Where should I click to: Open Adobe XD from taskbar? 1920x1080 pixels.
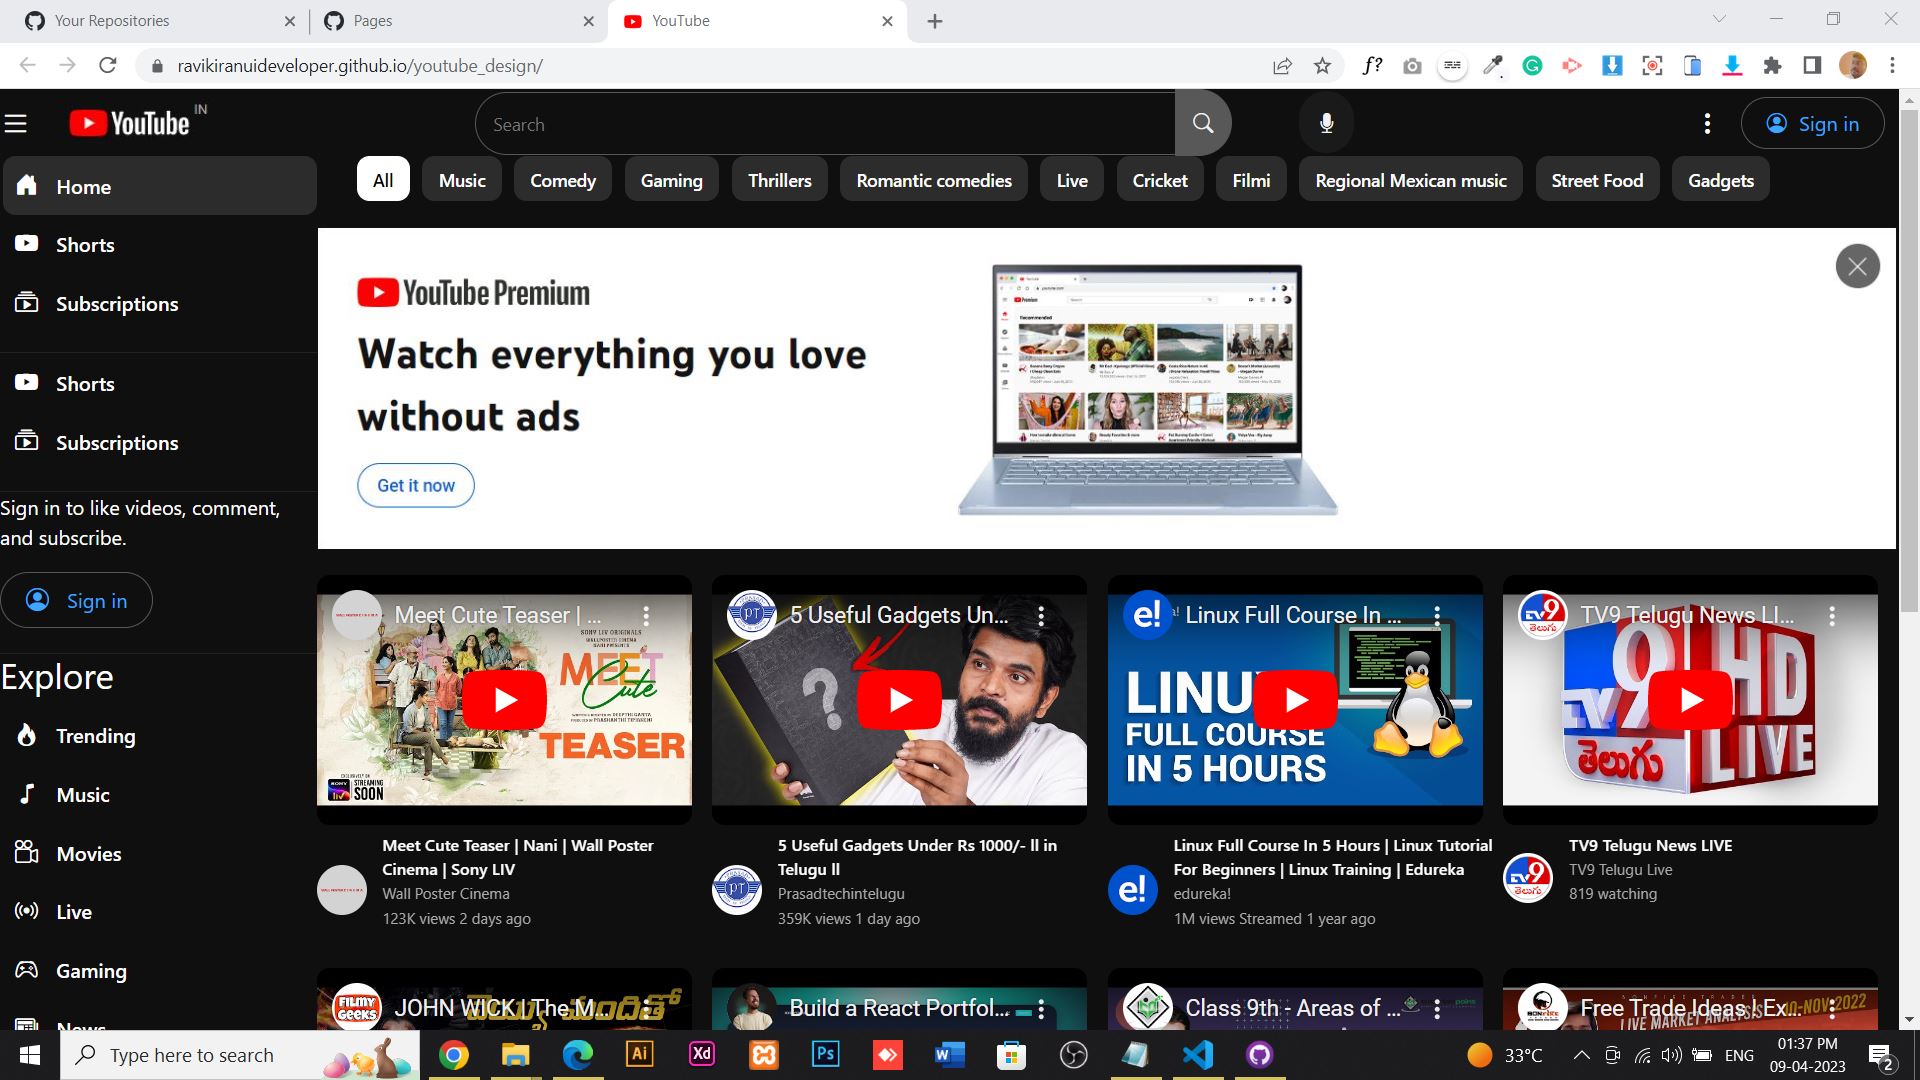click(x=702, y=1054)
